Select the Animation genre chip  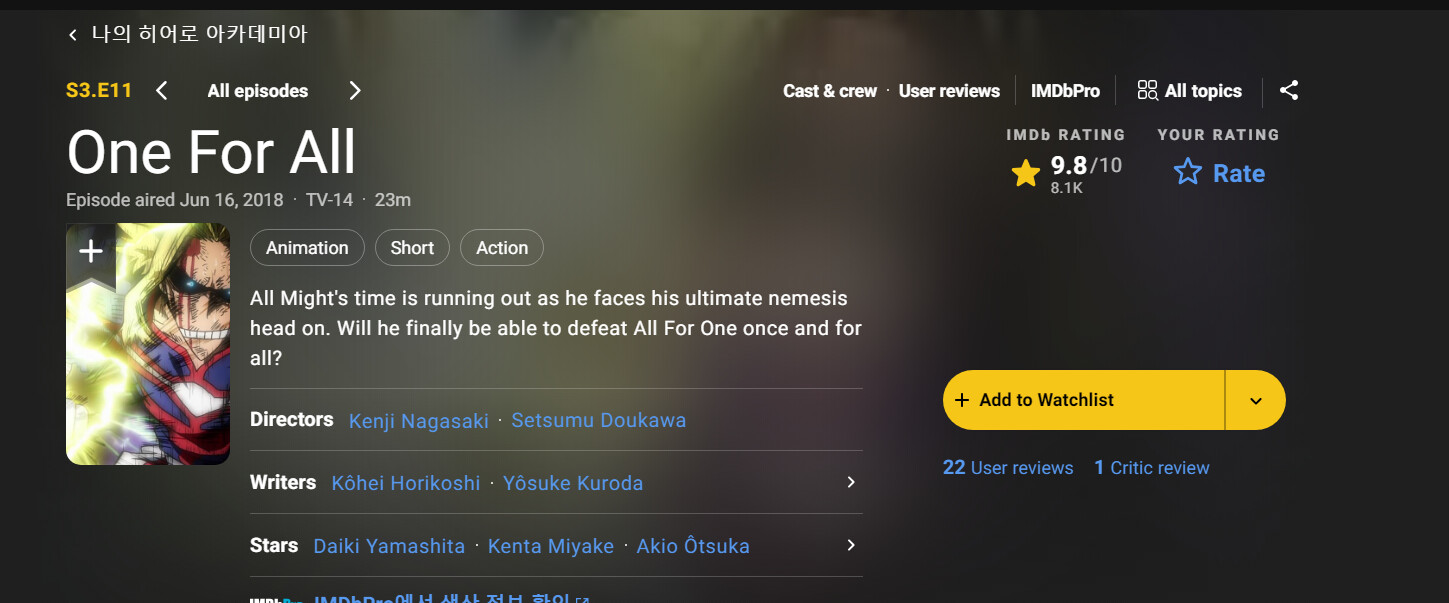(307, 248)
